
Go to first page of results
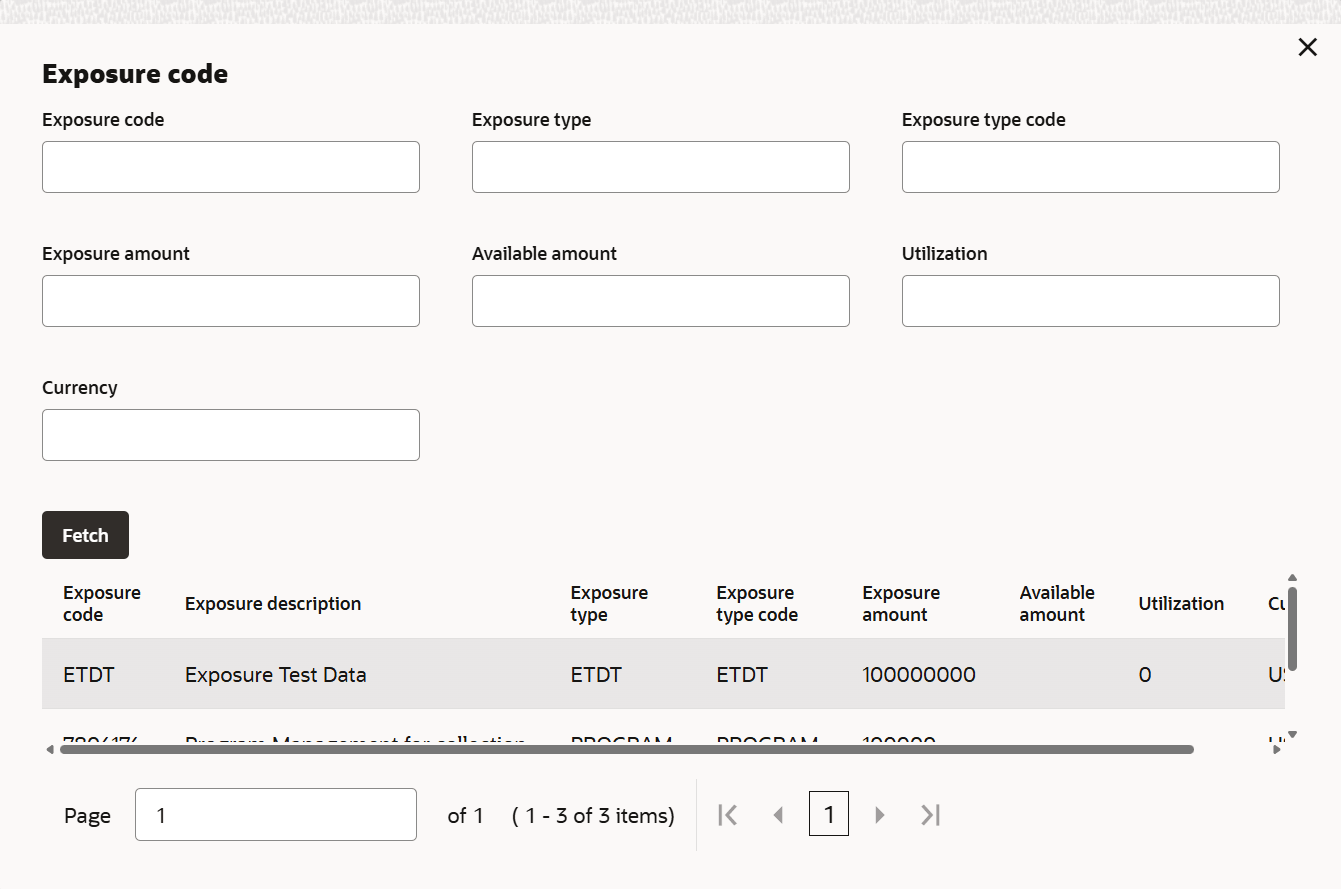click(x=728, y=815)
